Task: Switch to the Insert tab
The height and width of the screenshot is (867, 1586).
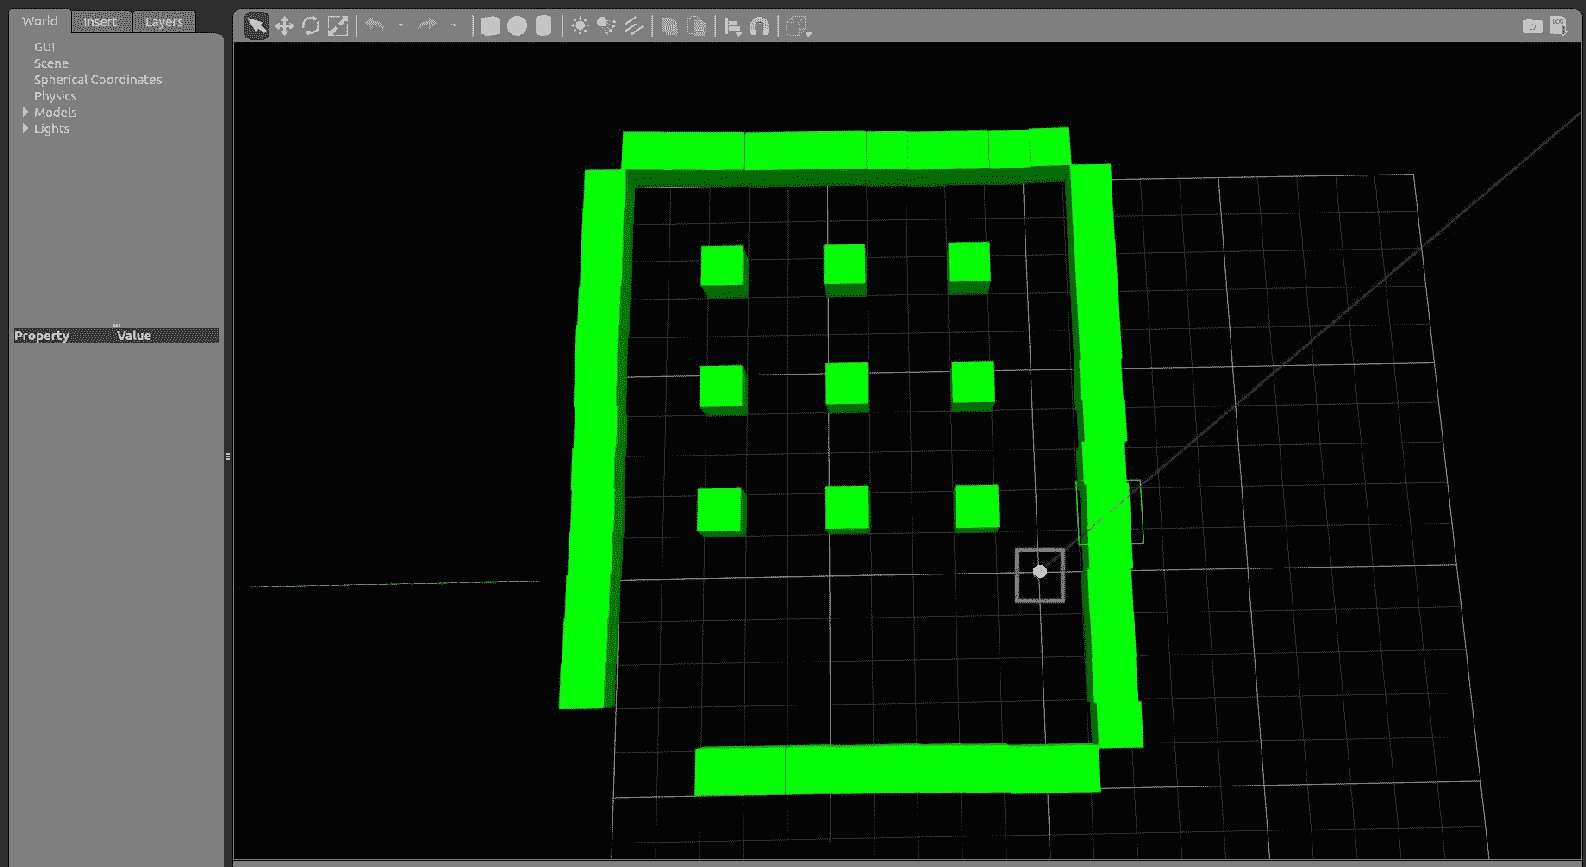Action: coord(100,22)
